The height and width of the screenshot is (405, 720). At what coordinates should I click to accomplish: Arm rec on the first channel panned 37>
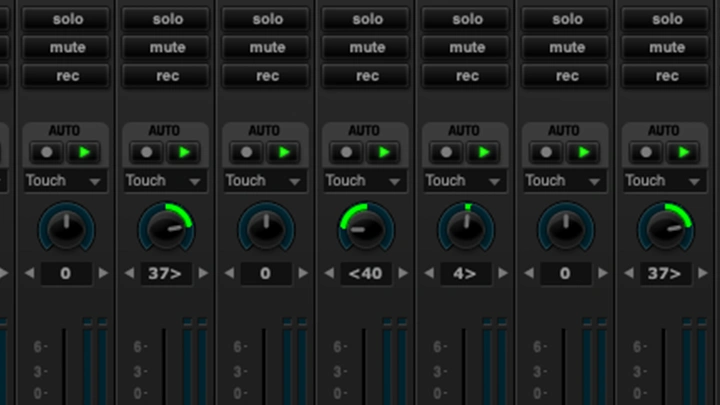click(166, 76)
